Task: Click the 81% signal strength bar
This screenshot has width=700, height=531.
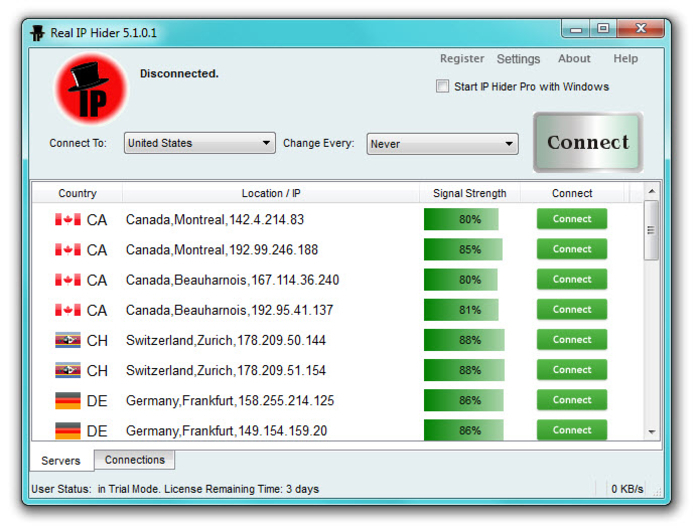Action: [461, 310]
